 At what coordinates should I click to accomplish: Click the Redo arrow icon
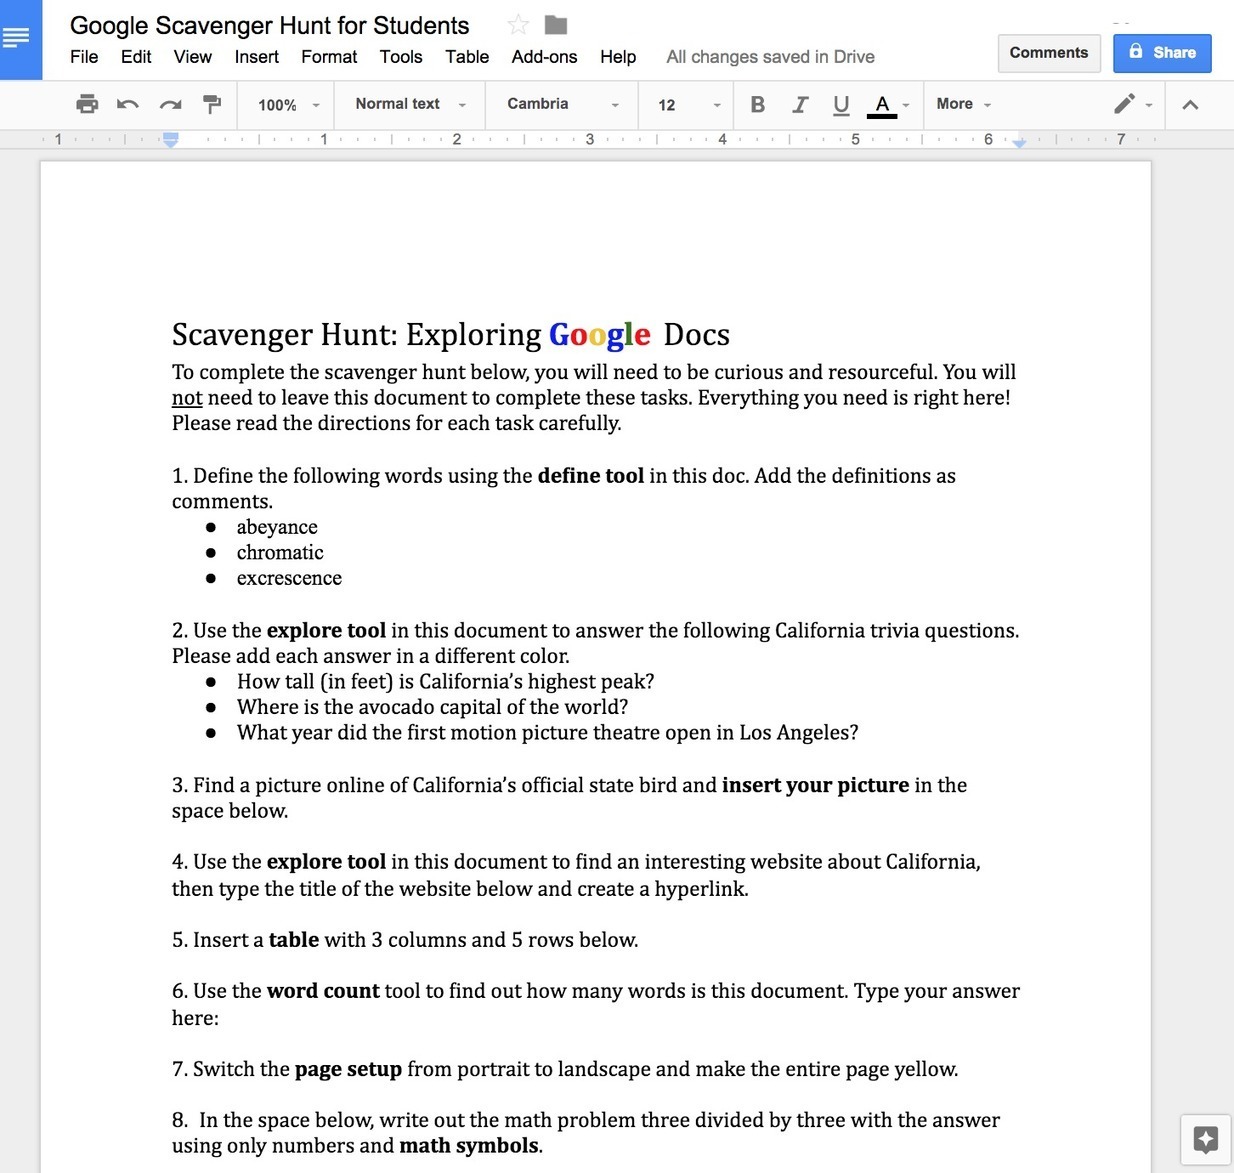click(x=170, y=104)
